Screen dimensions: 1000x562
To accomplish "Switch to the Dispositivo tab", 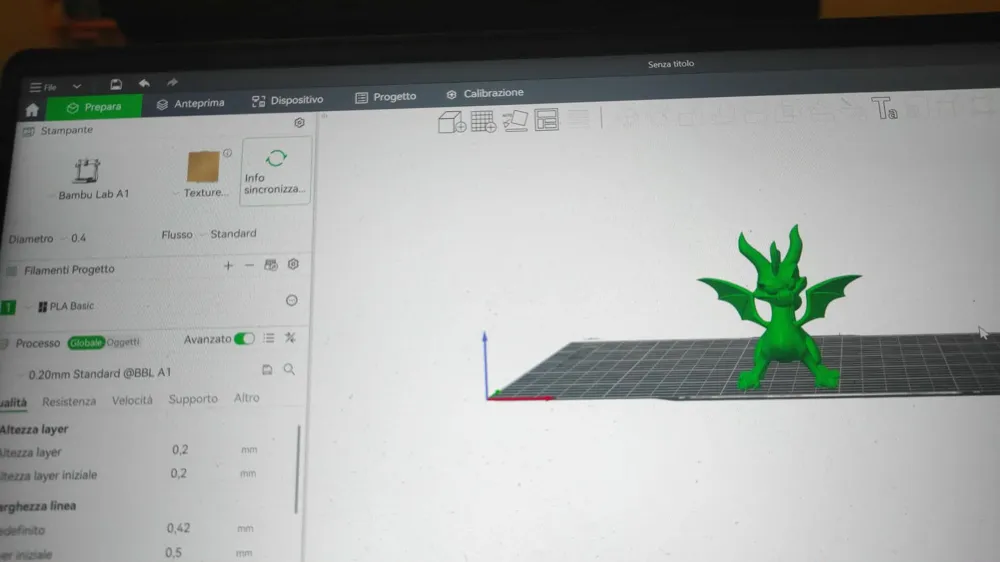I will [288, 100].
